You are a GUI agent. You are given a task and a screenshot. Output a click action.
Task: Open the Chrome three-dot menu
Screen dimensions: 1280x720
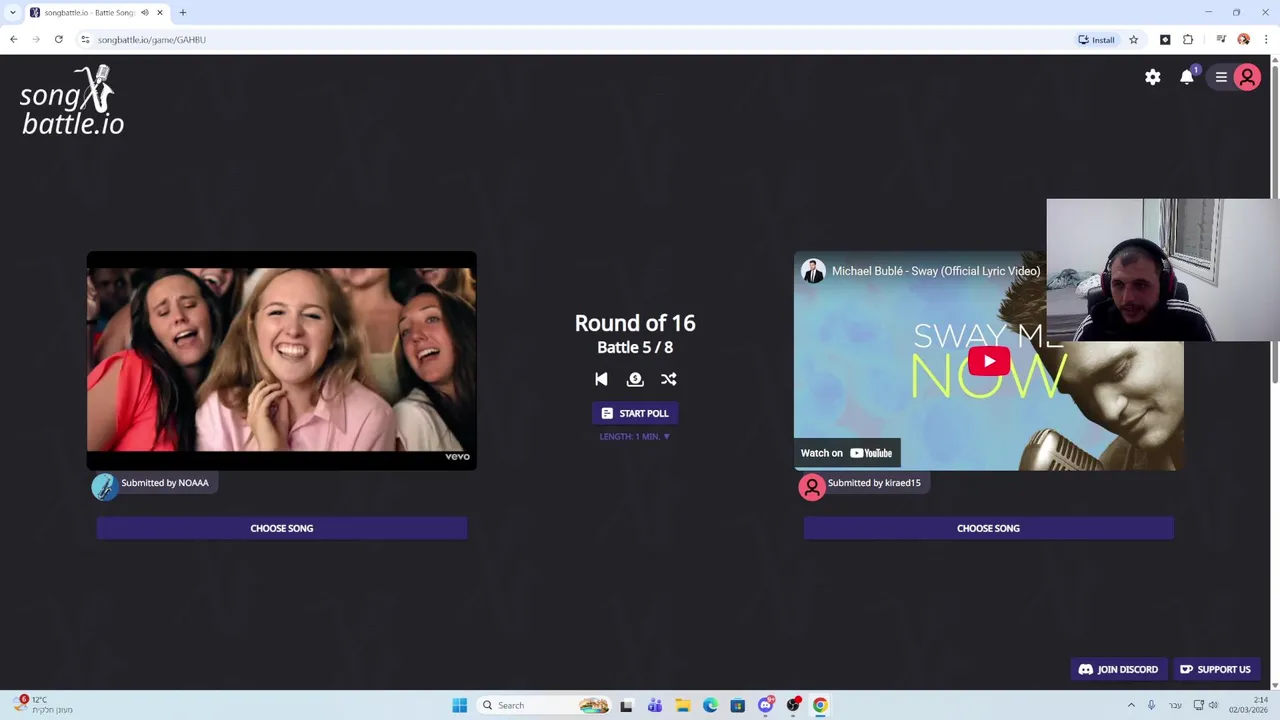pyautogui.click(x=1266, y=40)
